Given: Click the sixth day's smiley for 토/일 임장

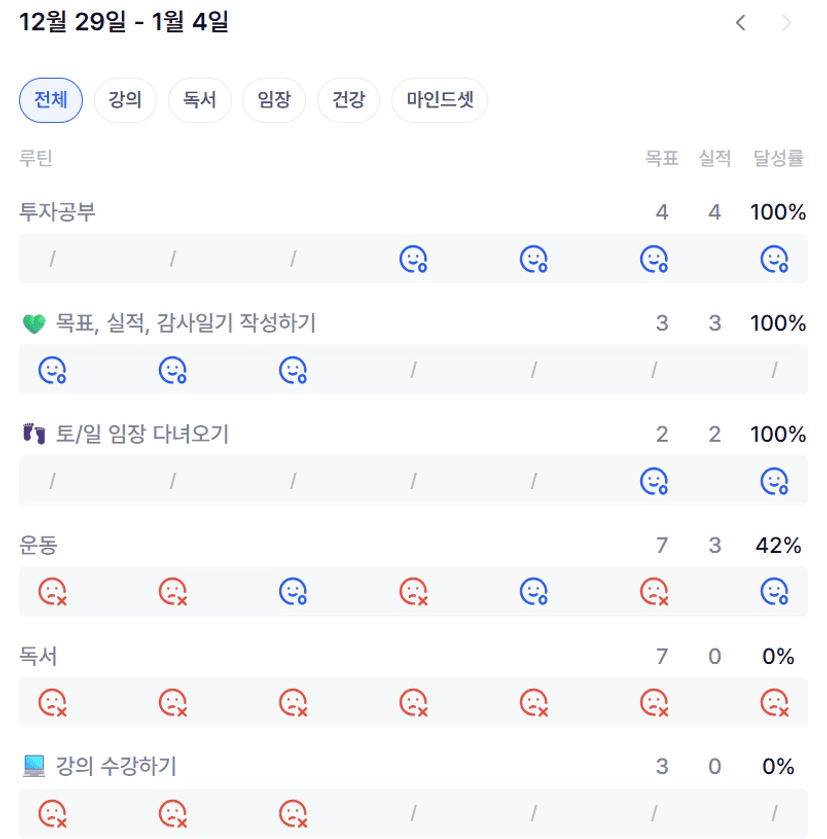Looking at the screenshot, I should coord(654,482).
